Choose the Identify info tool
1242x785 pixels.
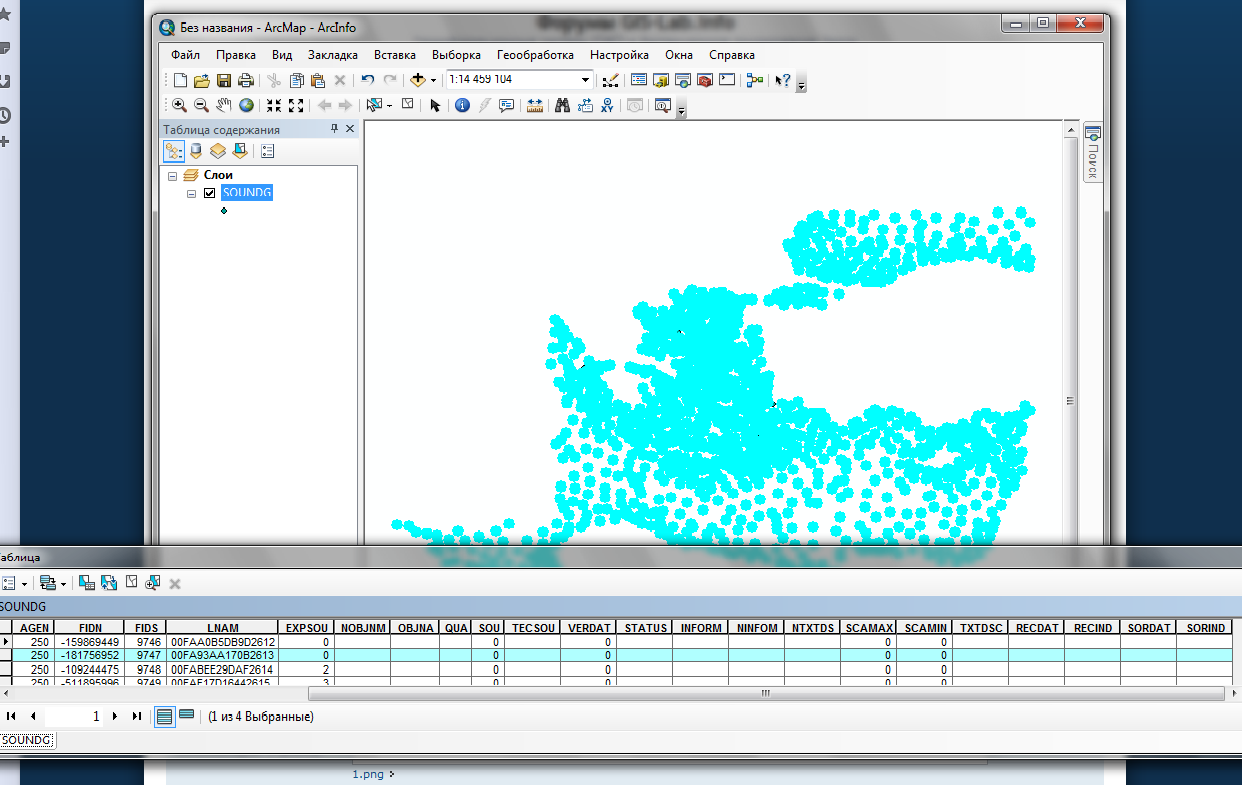(462, 105)
